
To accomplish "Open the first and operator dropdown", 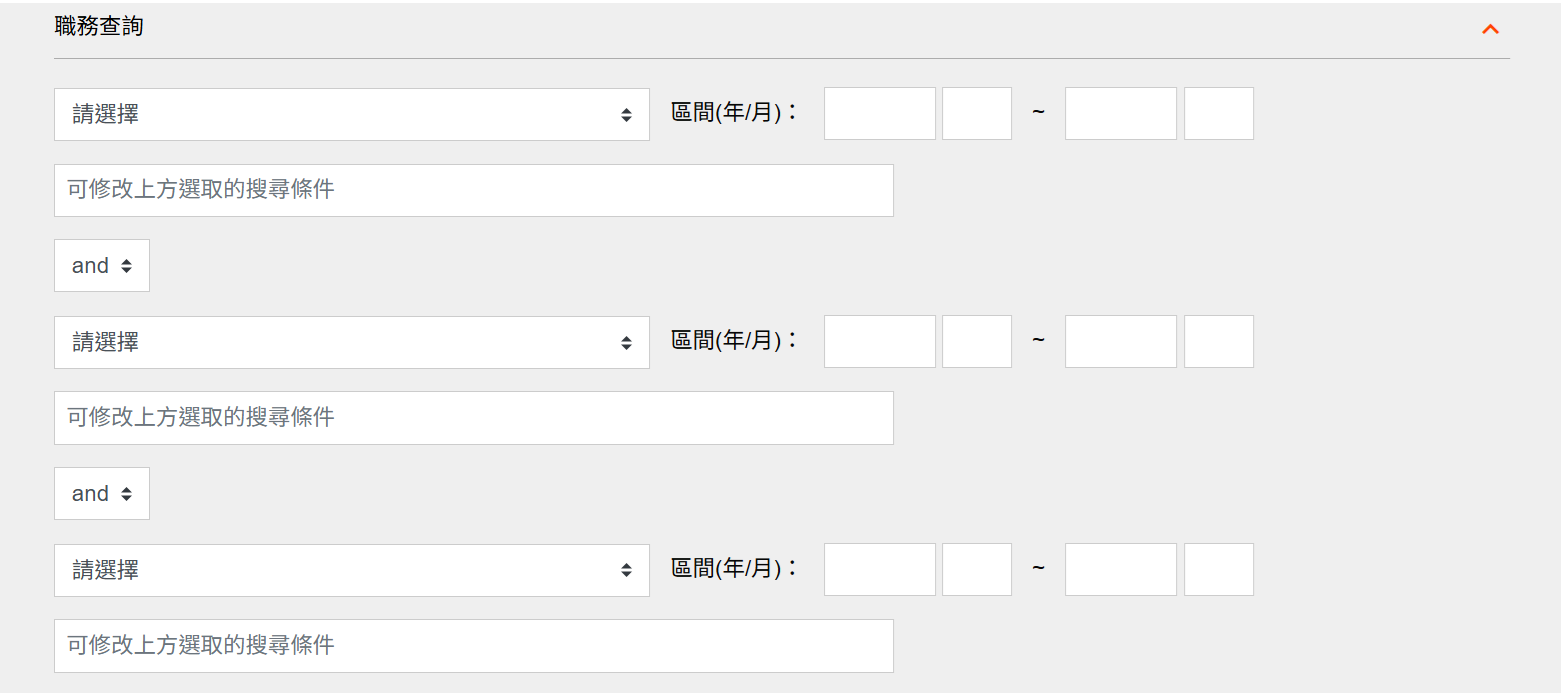I will coord(102,265).
